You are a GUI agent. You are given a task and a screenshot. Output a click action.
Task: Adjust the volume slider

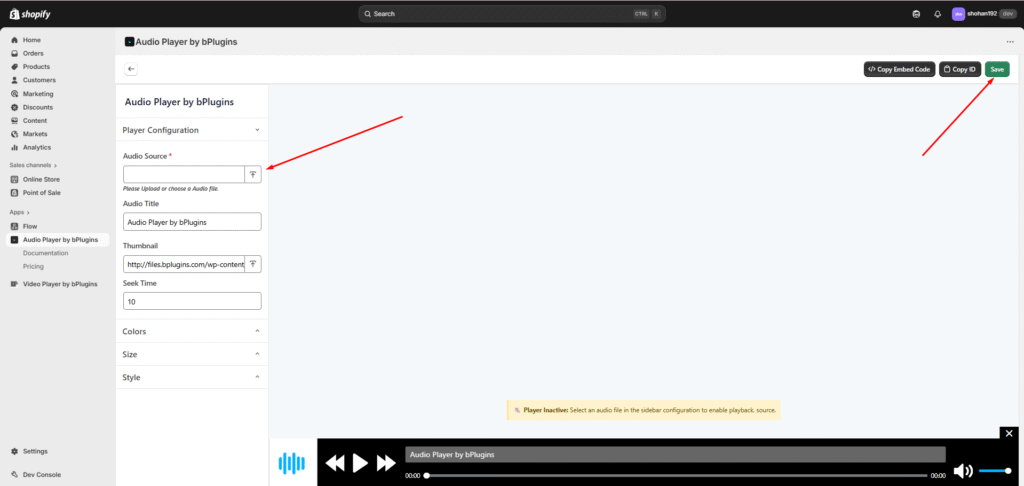tap(994, 470)
